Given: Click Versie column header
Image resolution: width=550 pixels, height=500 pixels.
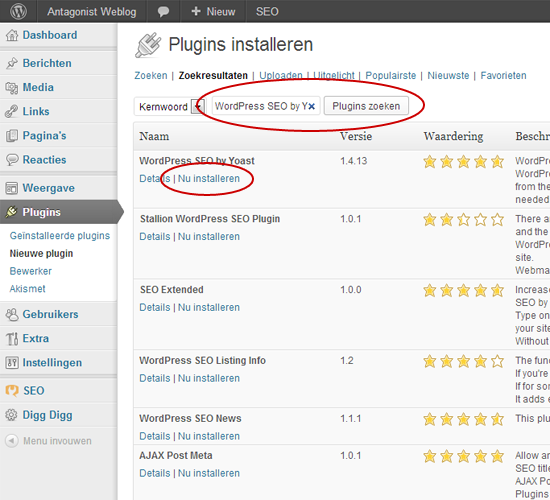Looking at the screenshot, I should (356, 136).
